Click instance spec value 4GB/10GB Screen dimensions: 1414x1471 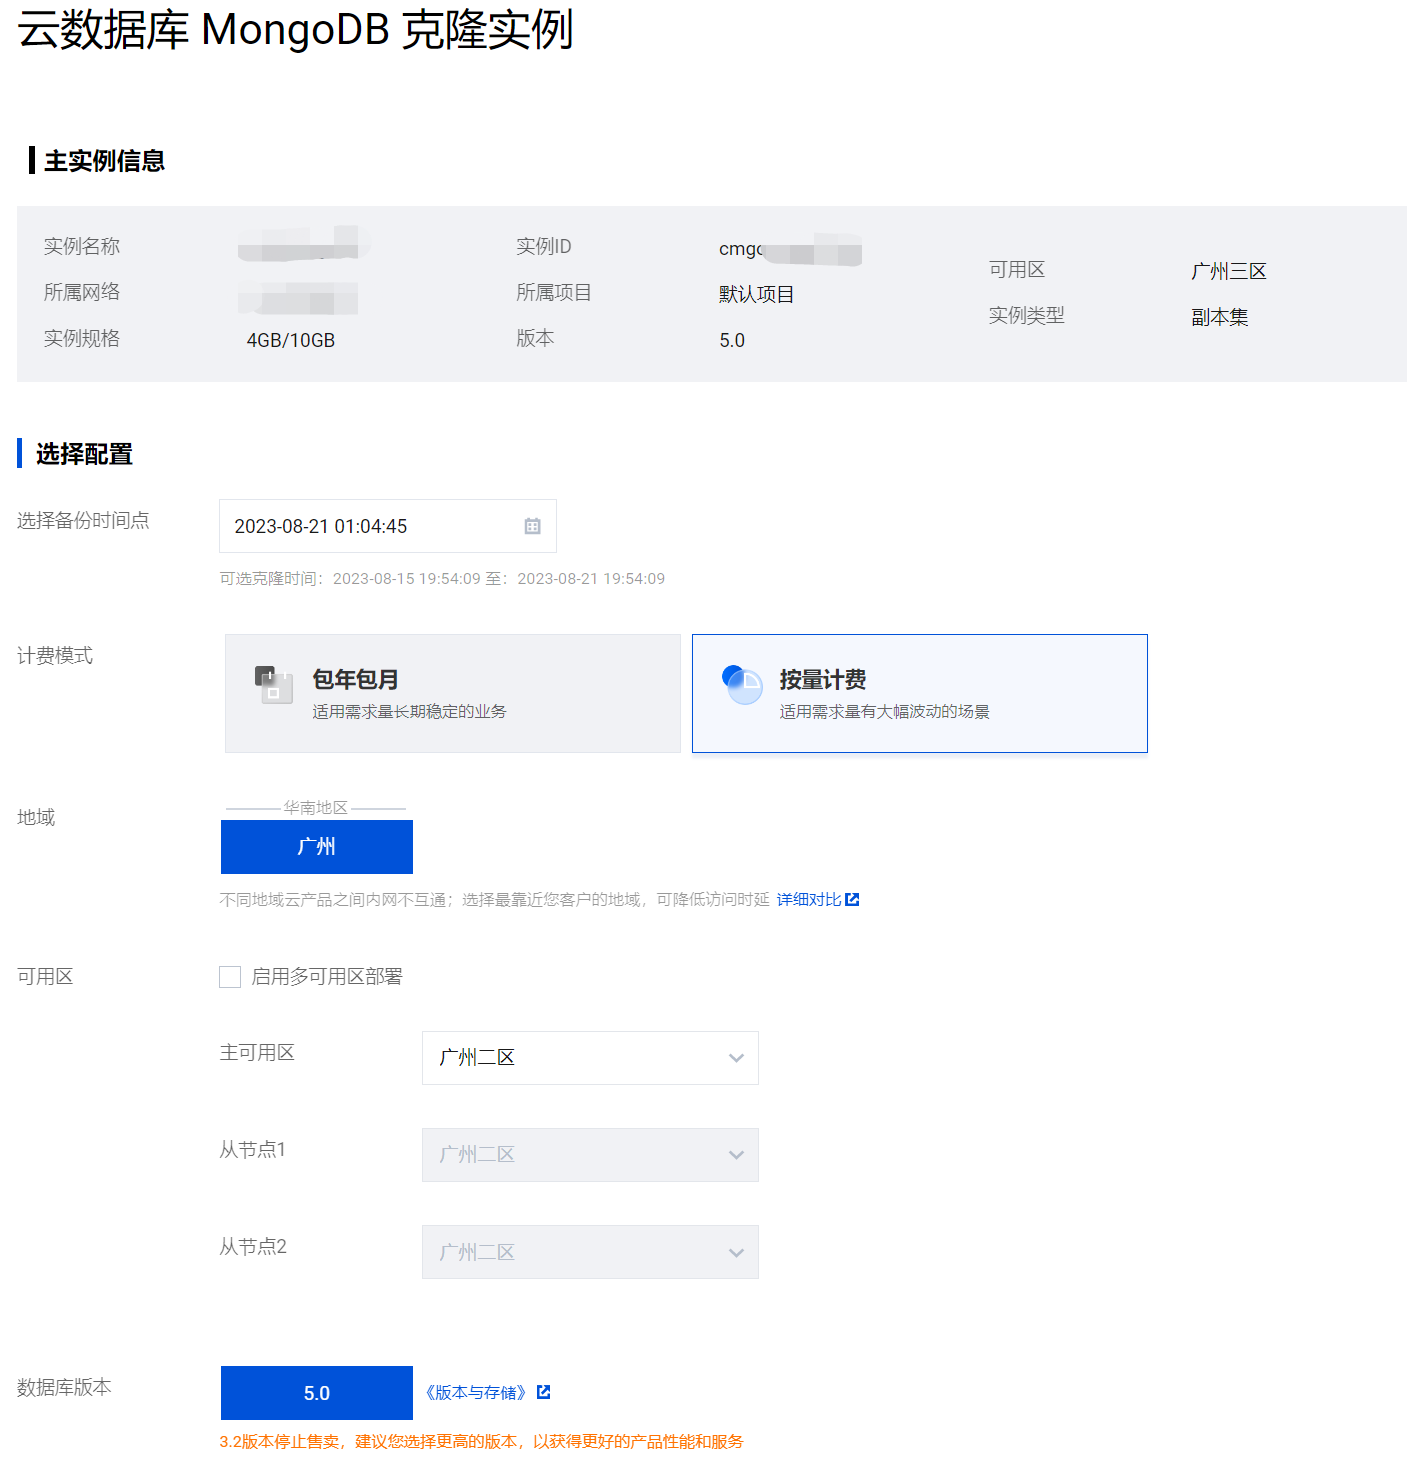pyautogui.click(x=291, y=340)
